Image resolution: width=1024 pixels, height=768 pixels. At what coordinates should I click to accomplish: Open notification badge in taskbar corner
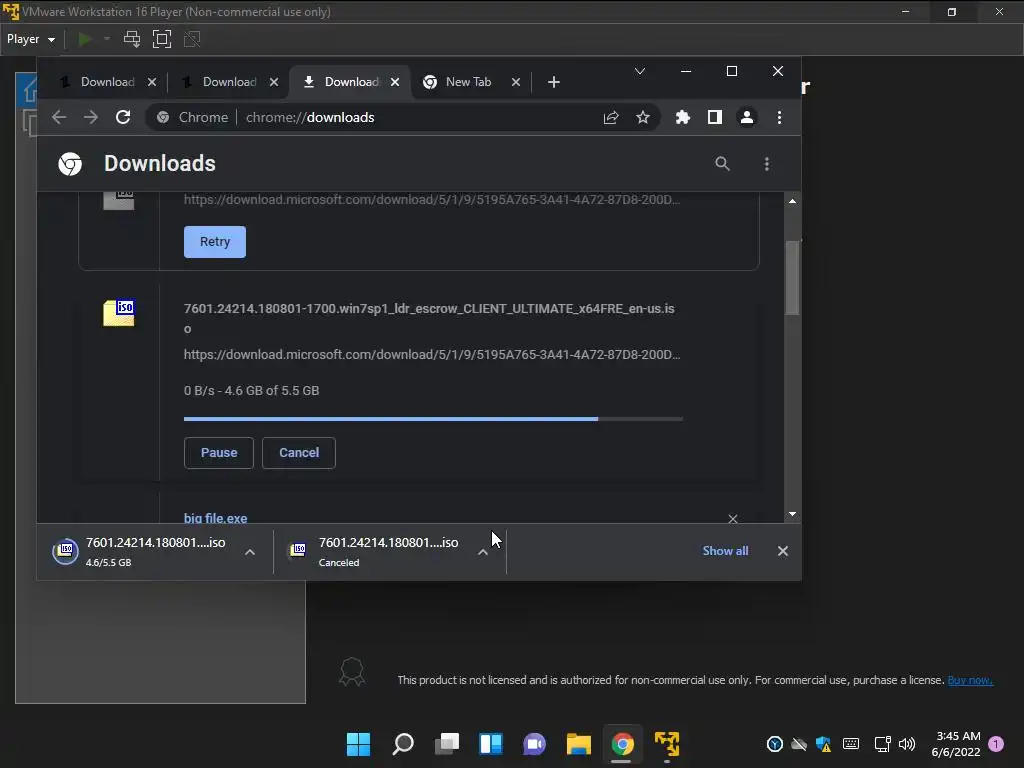point(996,744)
